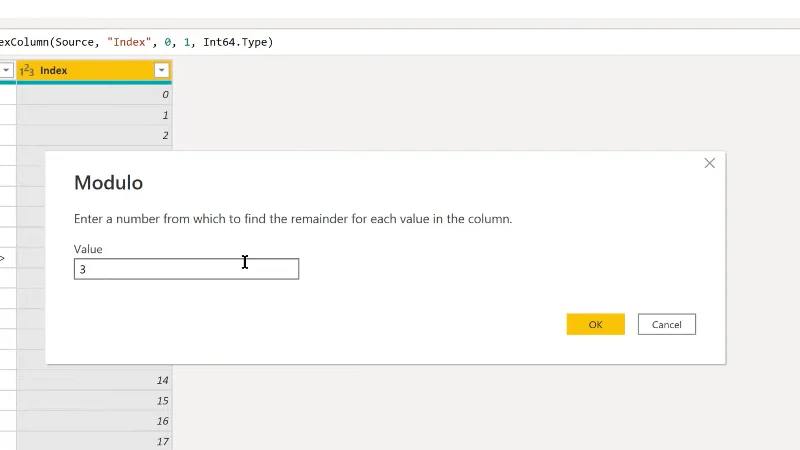Select Index cell with value 15

94,401
